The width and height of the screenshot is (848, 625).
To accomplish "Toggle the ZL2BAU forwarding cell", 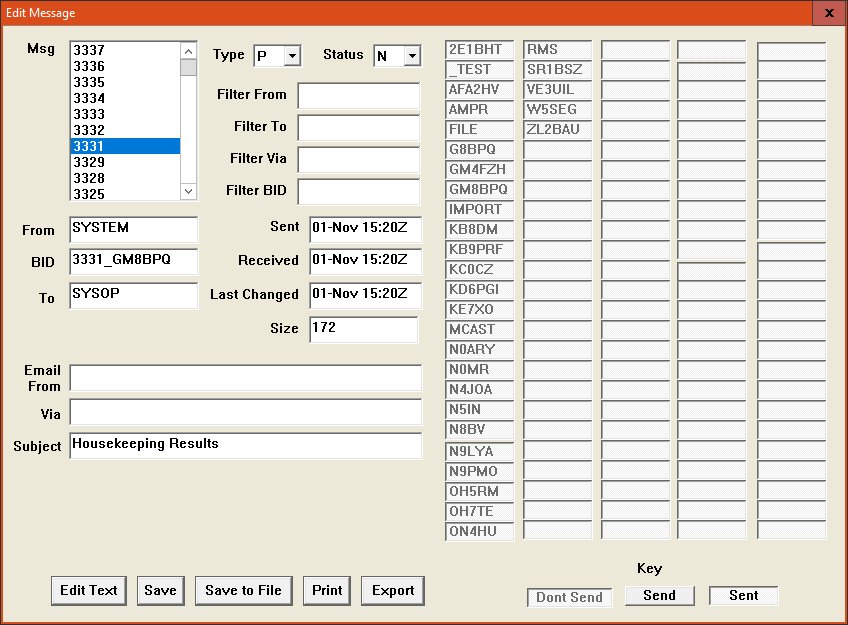I will [x=557, y=130].
